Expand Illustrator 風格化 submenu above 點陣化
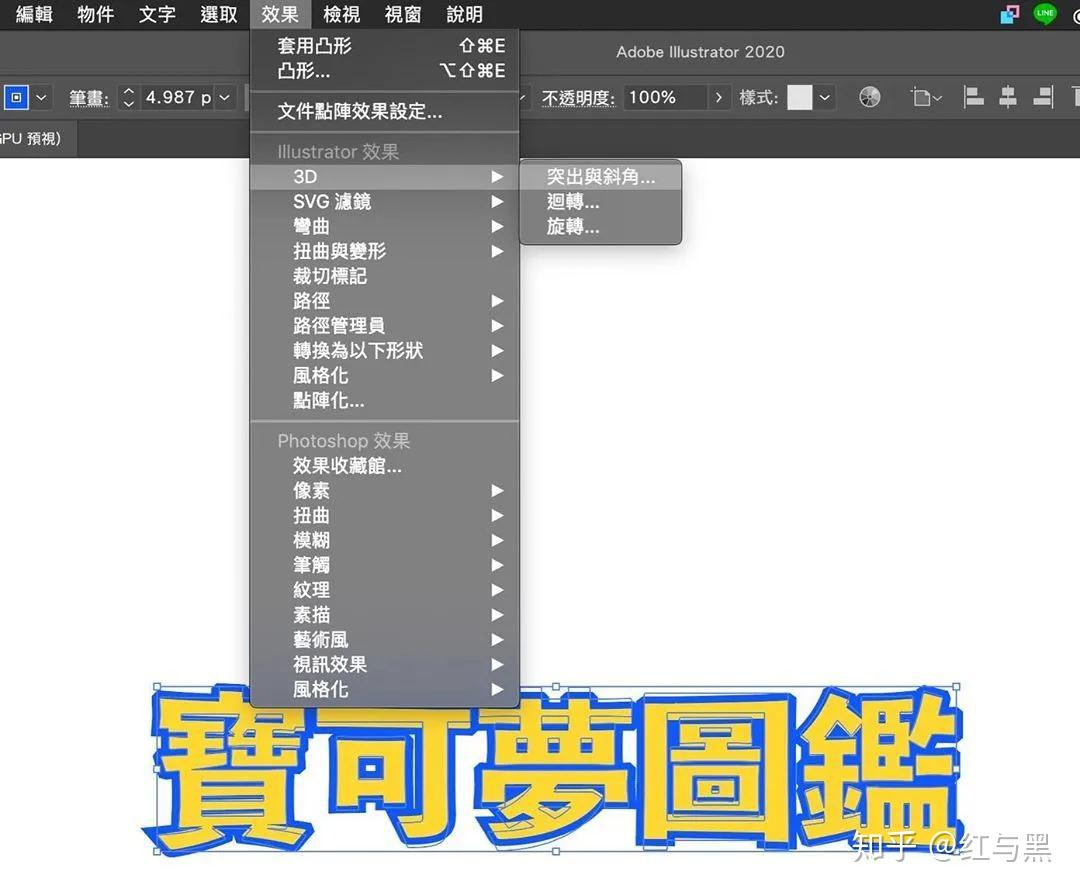Screen dimensions: 1080x892 point(384,375)
